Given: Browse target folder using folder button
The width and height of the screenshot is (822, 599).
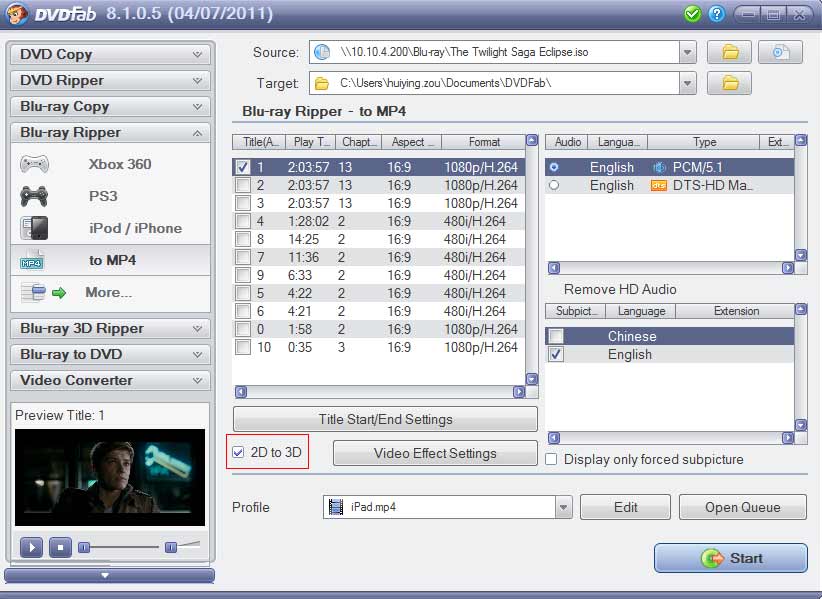Looking at the screenshot, I should [729, 83].
